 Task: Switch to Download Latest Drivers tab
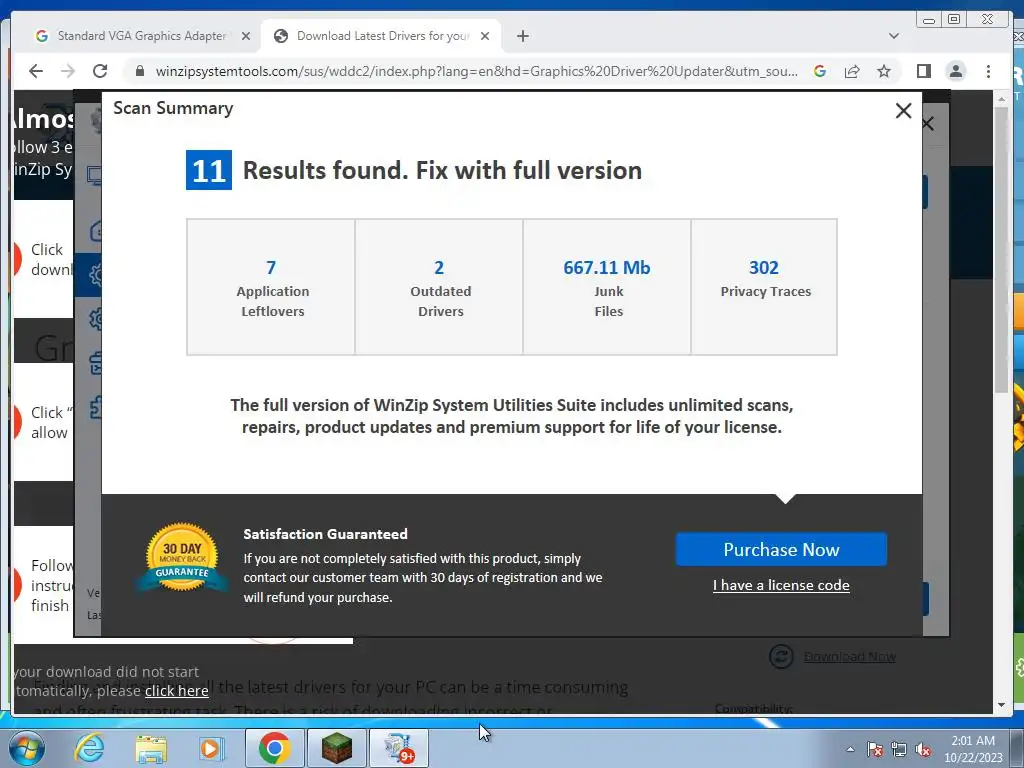(x=383, y=36)
